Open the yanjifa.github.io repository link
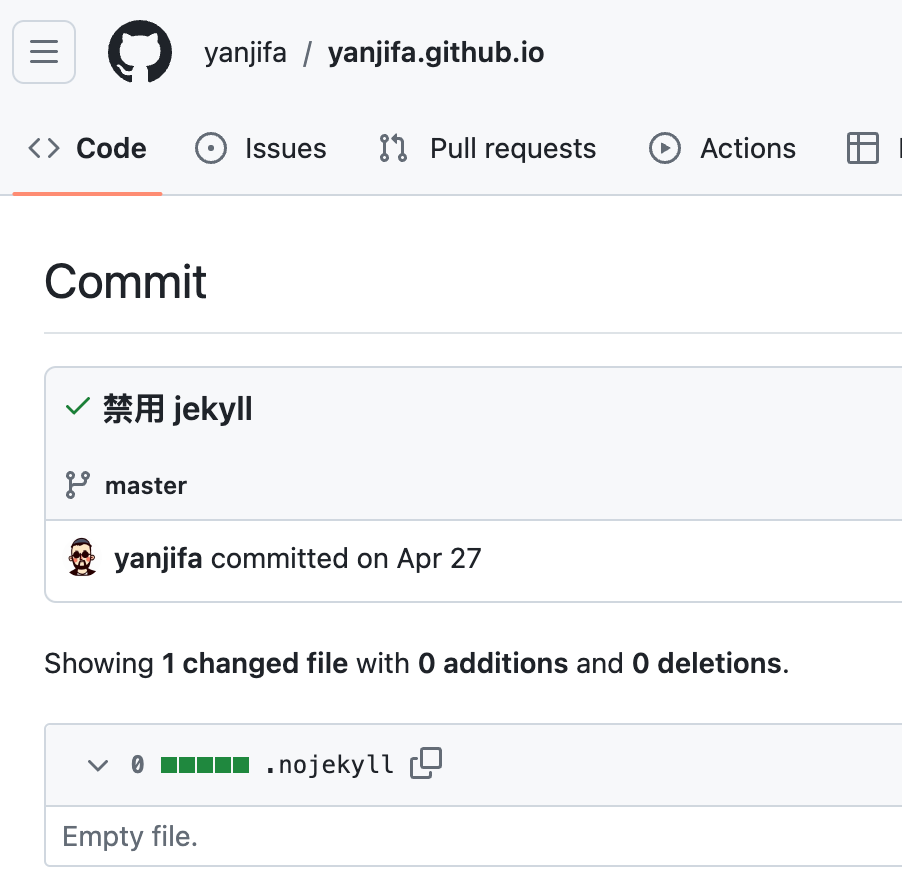902x884 pixels. click(x=436, y=53)
